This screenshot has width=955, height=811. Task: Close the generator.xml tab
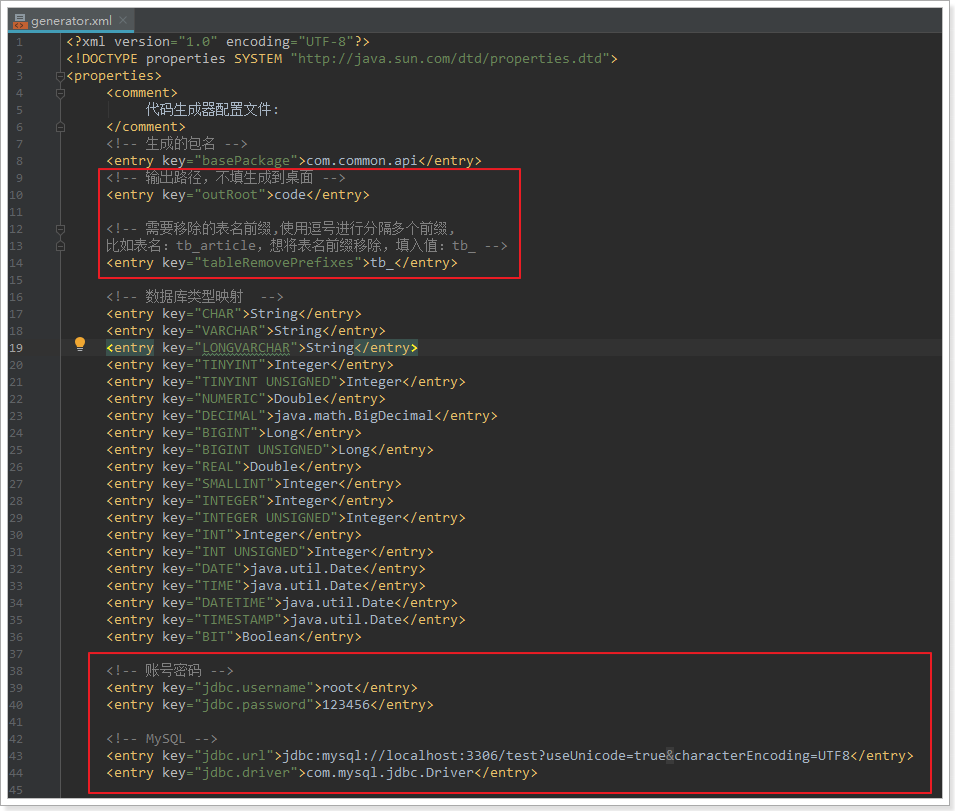pyautogui.click(x=123, y=20)
